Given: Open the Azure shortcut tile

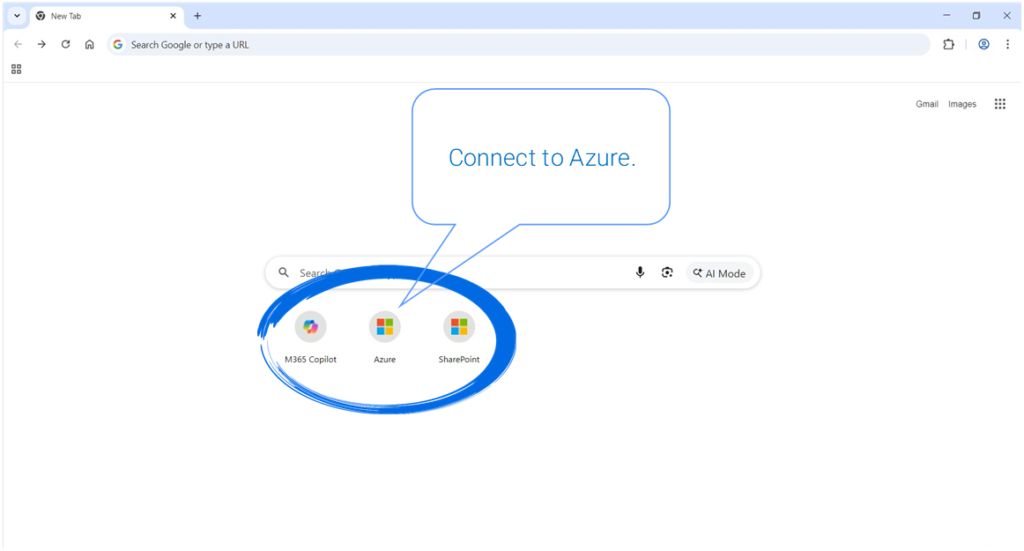Looking at the screenshot, I should click(x=385, y=327).
